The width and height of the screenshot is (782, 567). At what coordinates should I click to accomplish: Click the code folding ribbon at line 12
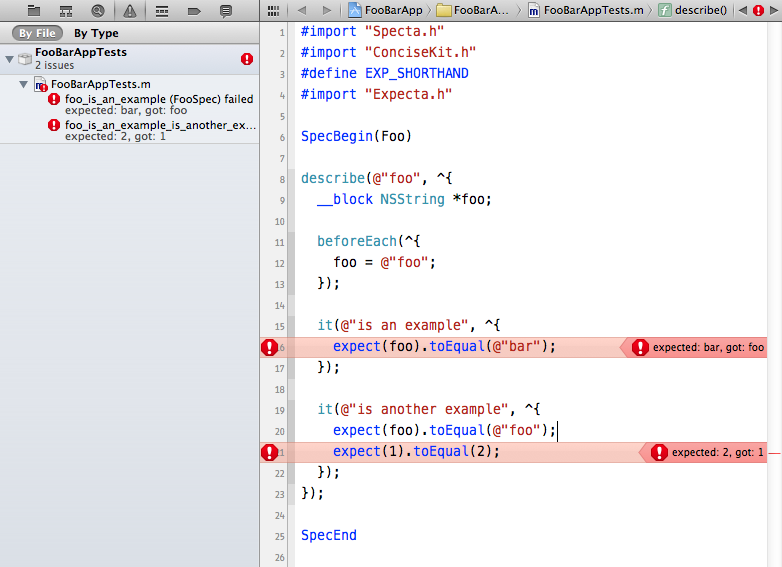click(291, 263)
